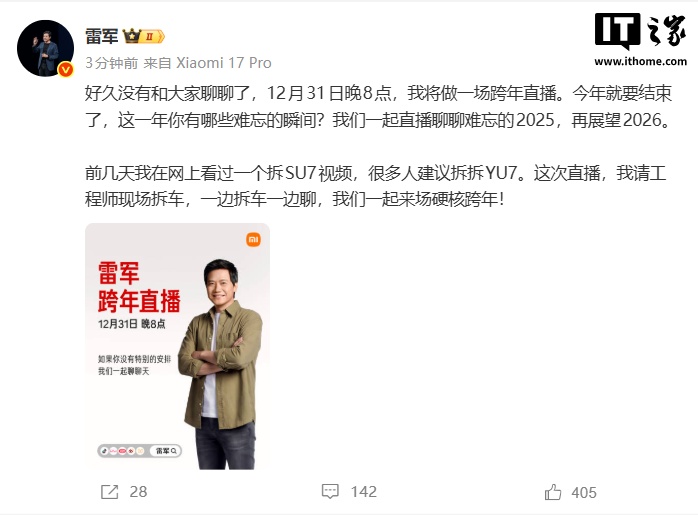Click the orange verified V badge
Screen dimensions: 698x515
click(x=66, y=69)
